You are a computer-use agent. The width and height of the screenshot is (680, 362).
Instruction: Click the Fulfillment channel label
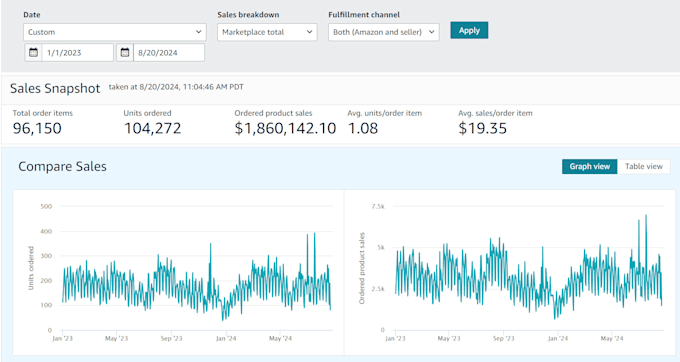click(x=364, y=15)
